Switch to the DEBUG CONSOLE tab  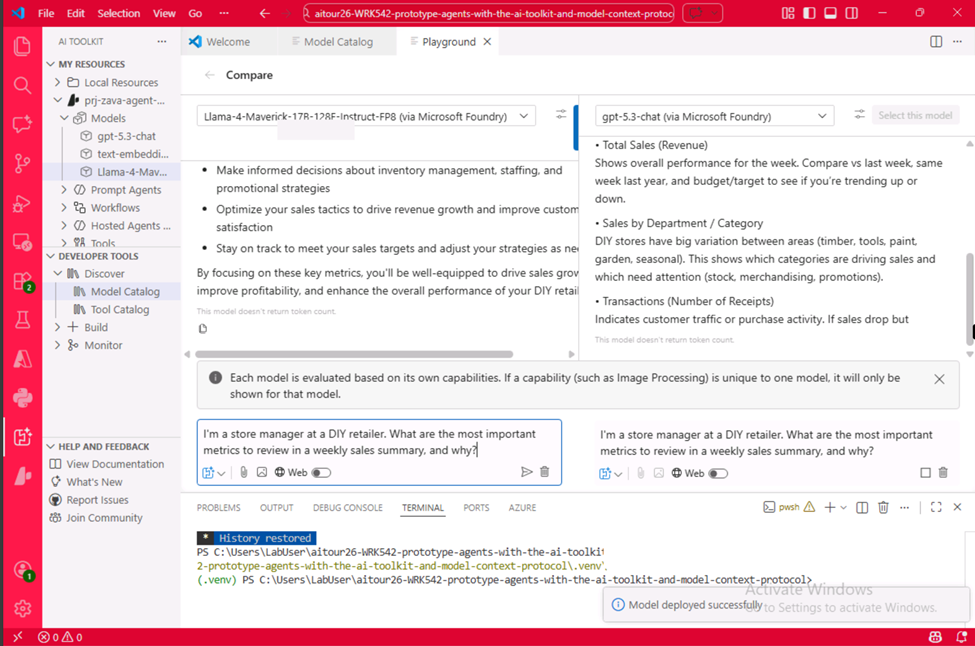click(348, 507)
